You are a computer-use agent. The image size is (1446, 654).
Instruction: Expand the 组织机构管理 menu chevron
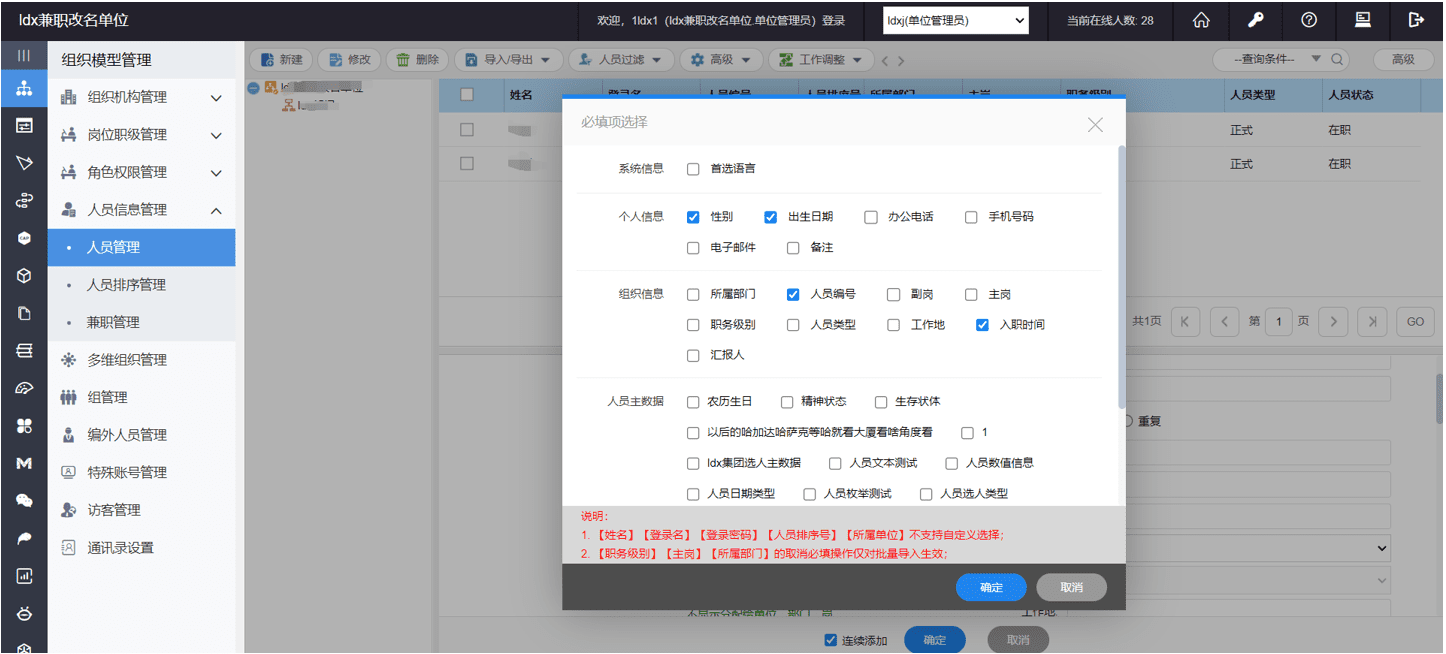click(x=216, y=98)
